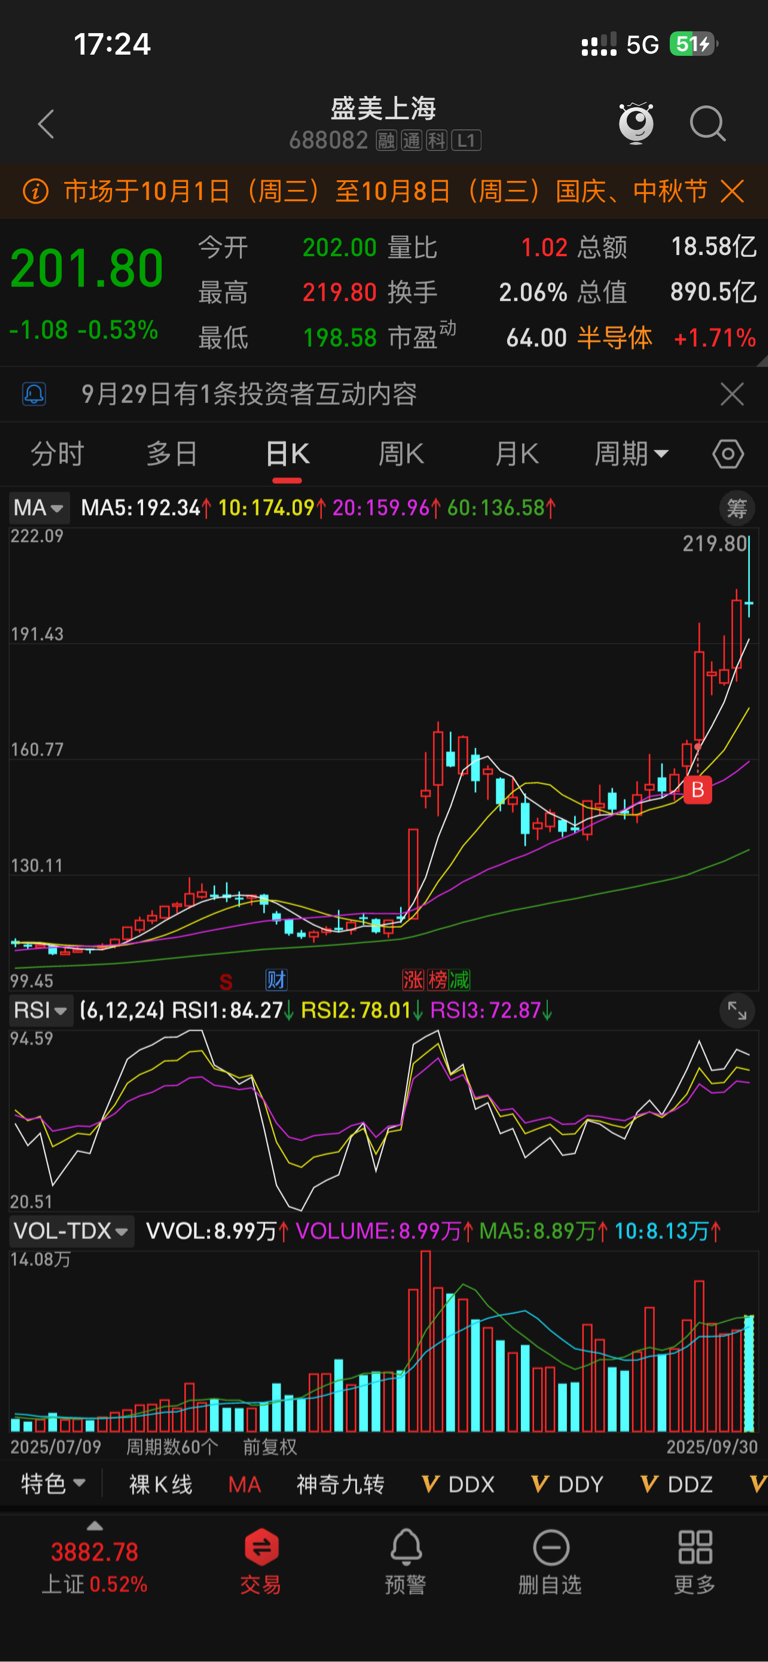Tap the 周期数60个 period count label
The width and height of the screenshot is (768, 1662).
click(x=172, y=1447)
